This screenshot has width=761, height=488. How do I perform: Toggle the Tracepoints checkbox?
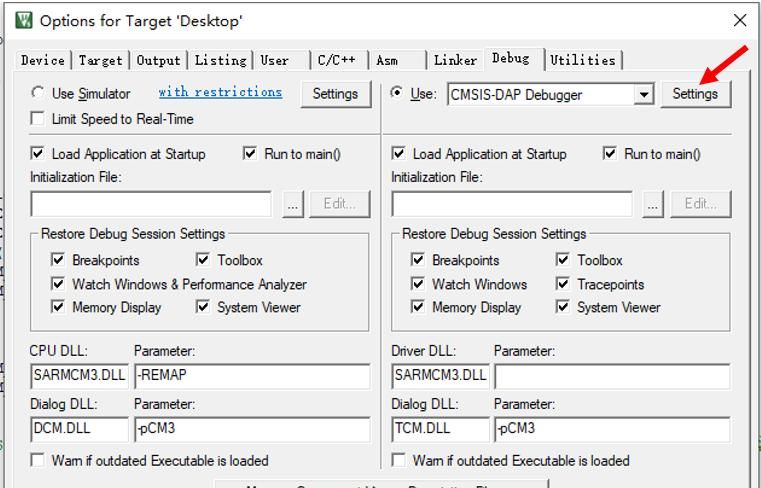coord(563,284)
